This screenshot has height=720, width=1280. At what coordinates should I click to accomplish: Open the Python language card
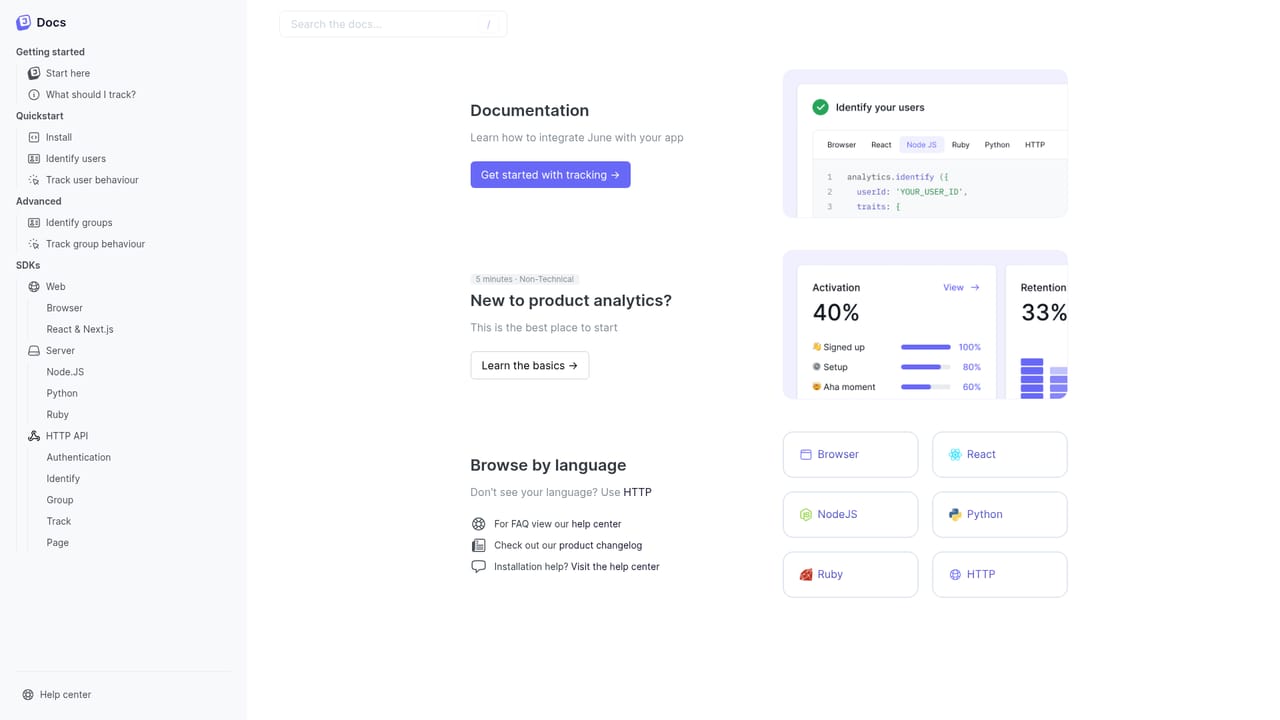[1000, 514]
